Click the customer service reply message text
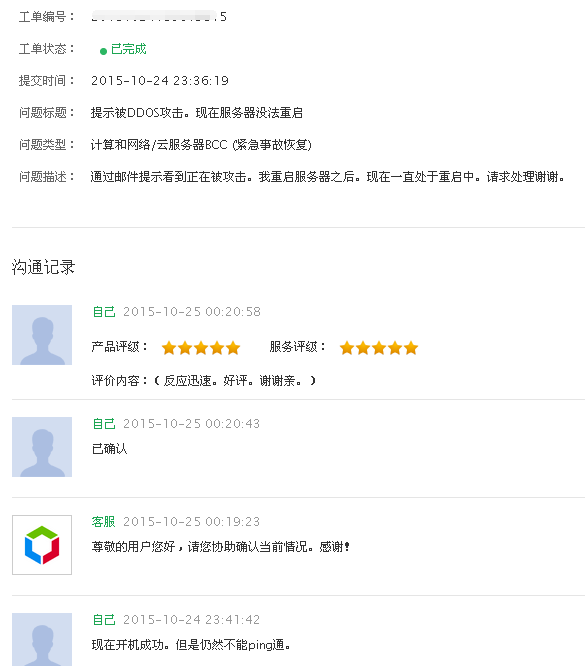 click(x=220, y=547)
